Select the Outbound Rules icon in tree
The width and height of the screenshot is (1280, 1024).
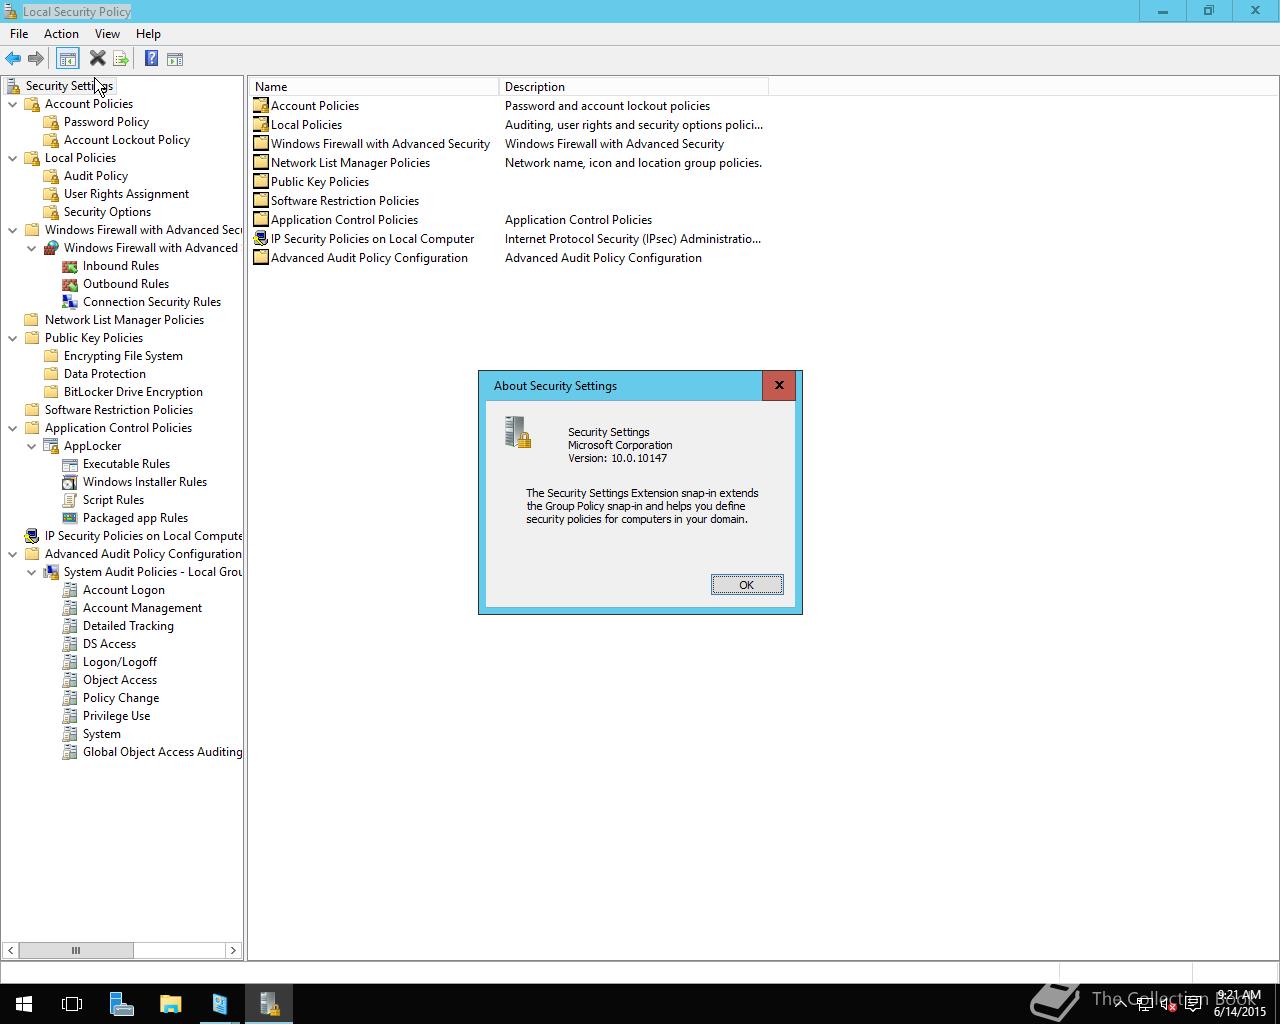[x=70, y=284]
